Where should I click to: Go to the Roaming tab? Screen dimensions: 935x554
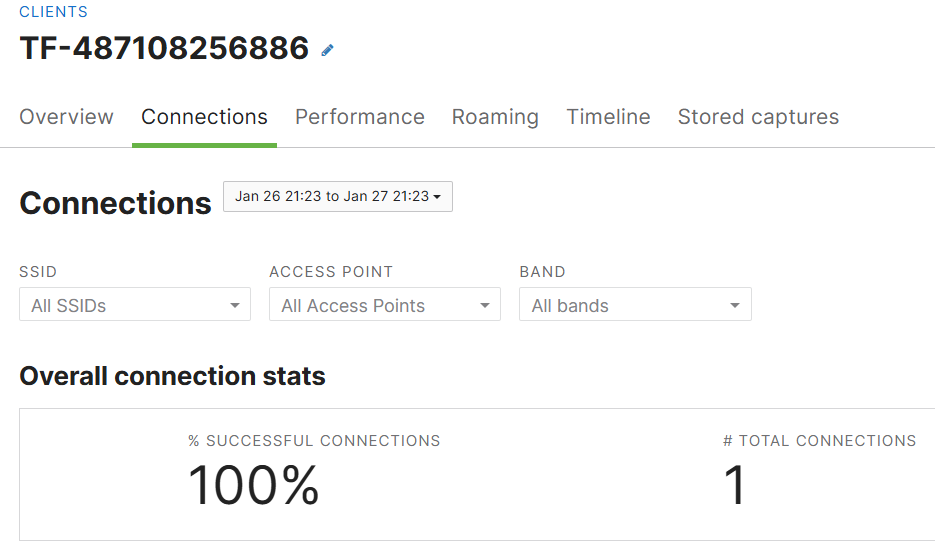(495, 117)
